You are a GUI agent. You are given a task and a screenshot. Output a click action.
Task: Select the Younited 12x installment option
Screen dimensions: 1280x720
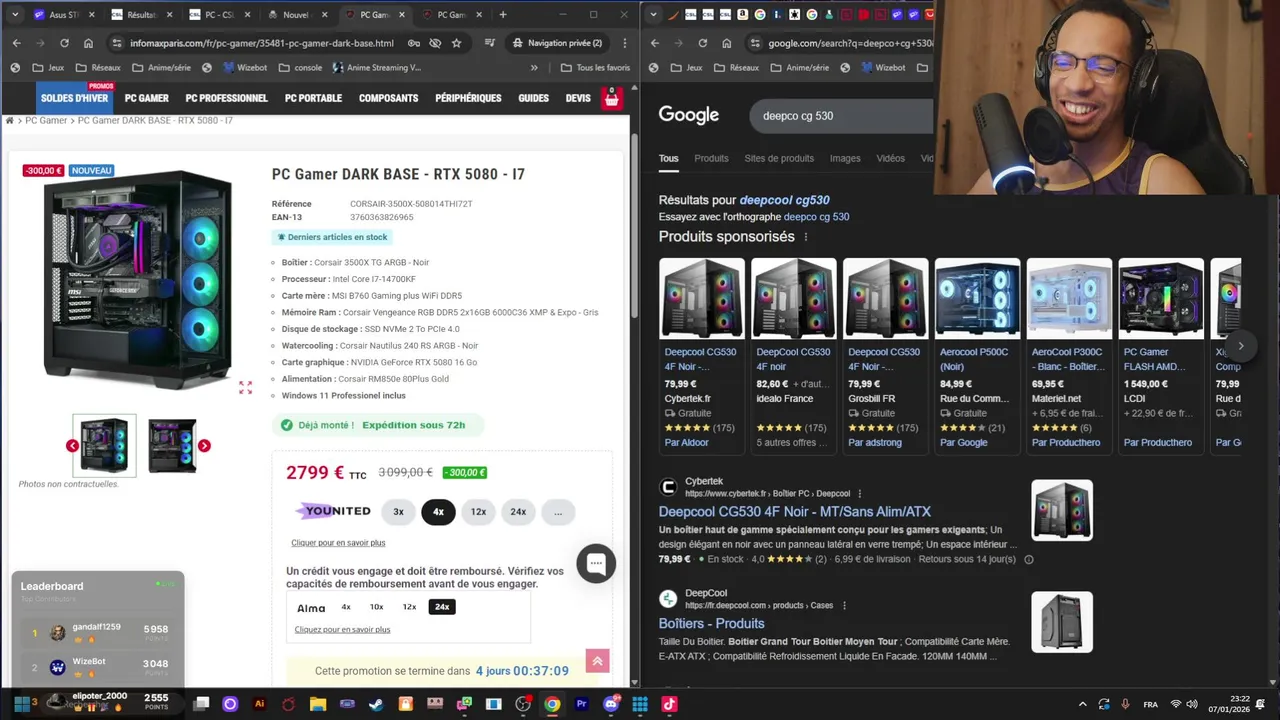click(478, 511)
